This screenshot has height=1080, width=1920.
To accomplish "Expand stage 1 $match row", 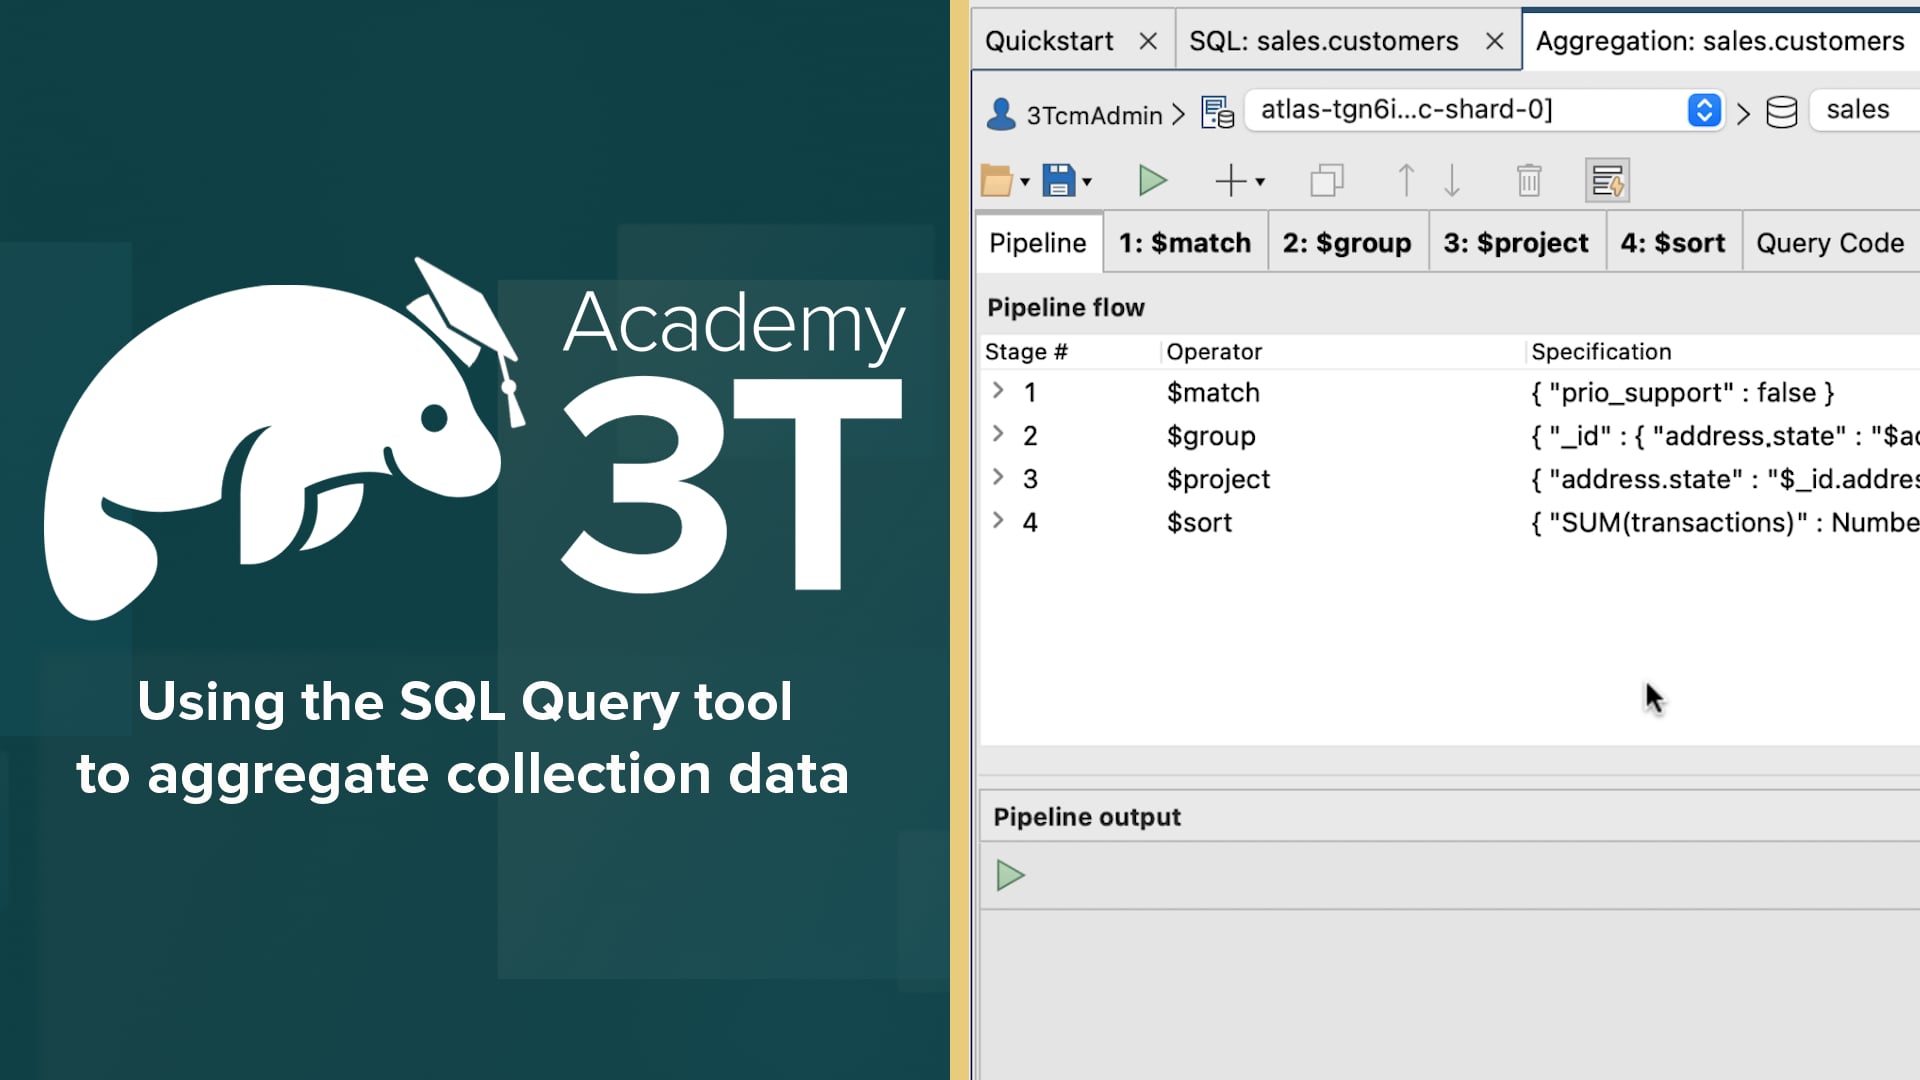I will tap(997, 391).
